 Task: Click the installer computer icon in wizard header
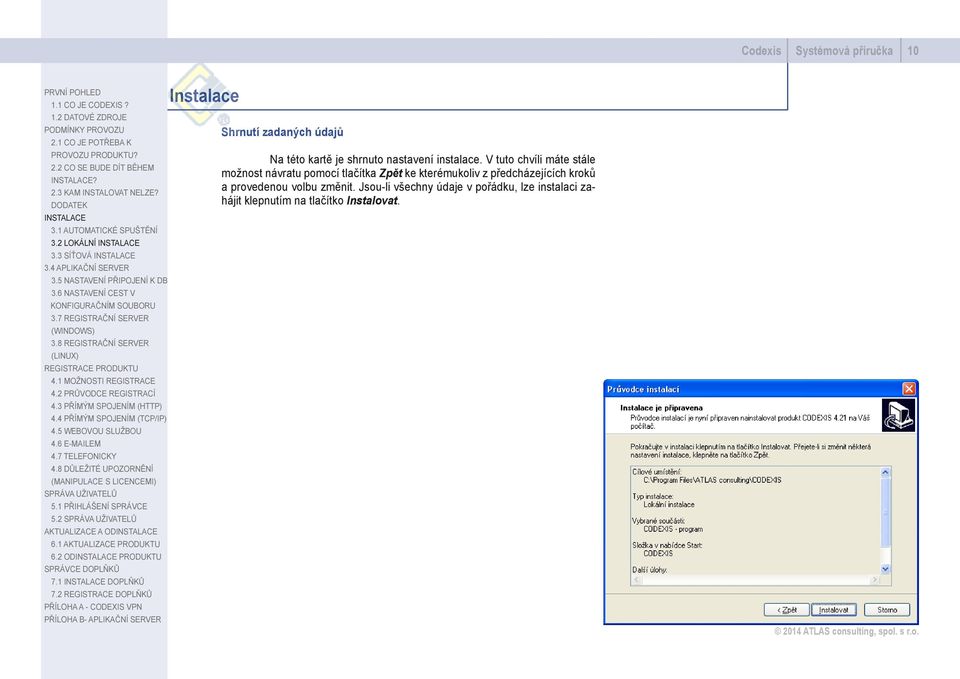pyautogui.click(x=898, y=415)
